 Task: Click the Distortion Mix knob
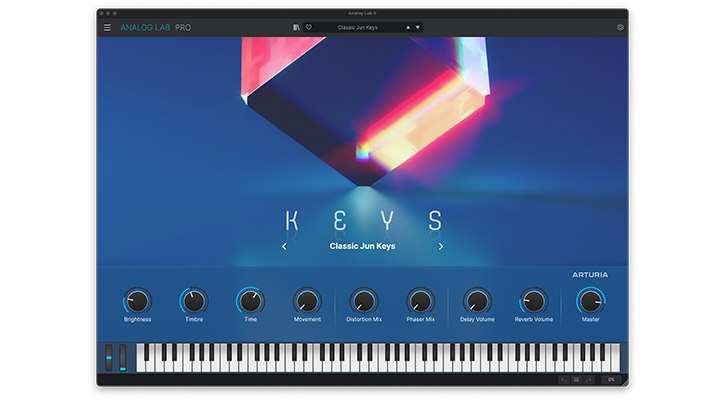(364, 300)
